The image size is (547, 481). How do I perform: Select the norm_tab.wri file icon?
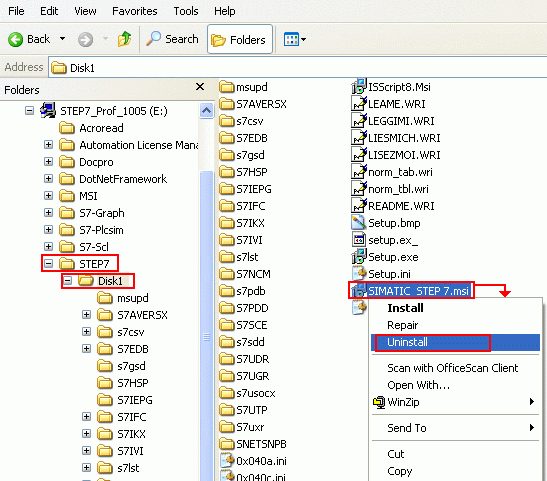pos(359,172)
